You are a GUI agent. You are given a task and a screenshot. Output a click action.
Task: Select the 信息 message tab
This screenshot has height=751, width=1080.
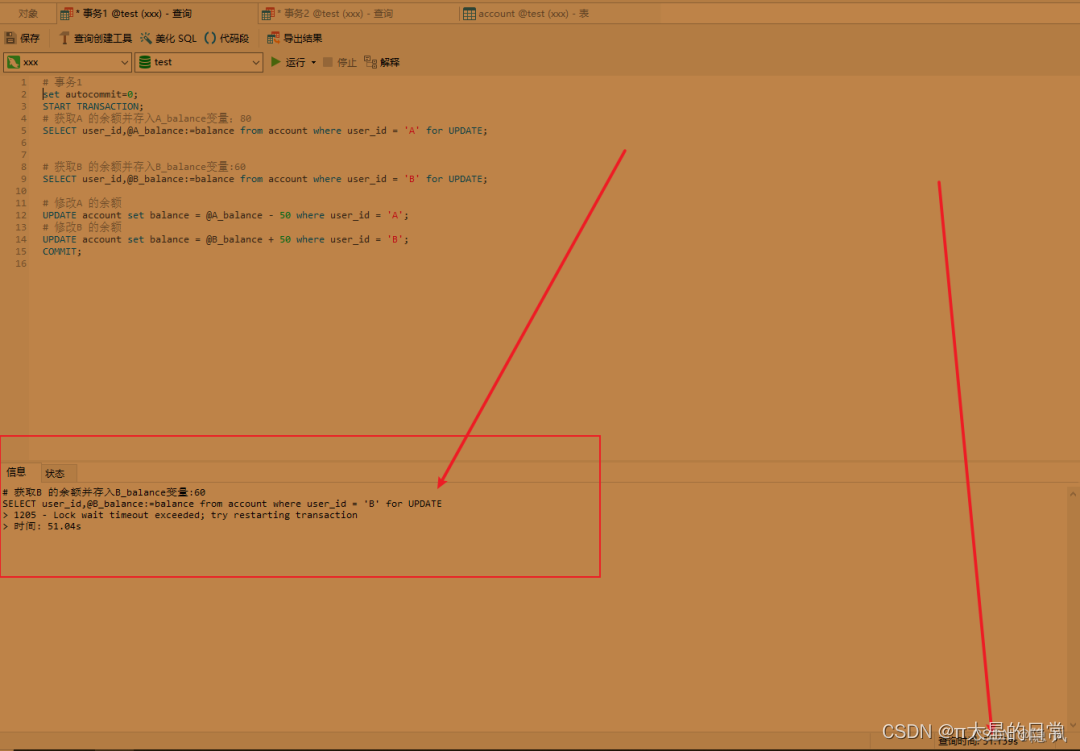pyautogui.click(x=17, y=472)
